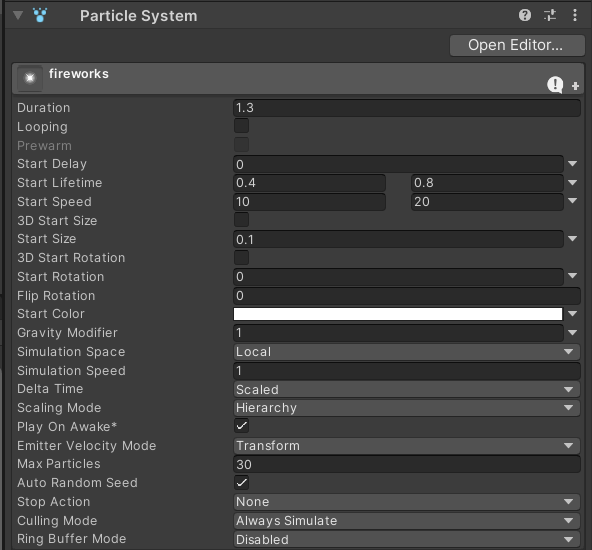Click the Start Delay value field
Image resolution: width=592 pixels, height=550 pixels.
(398, 164)
